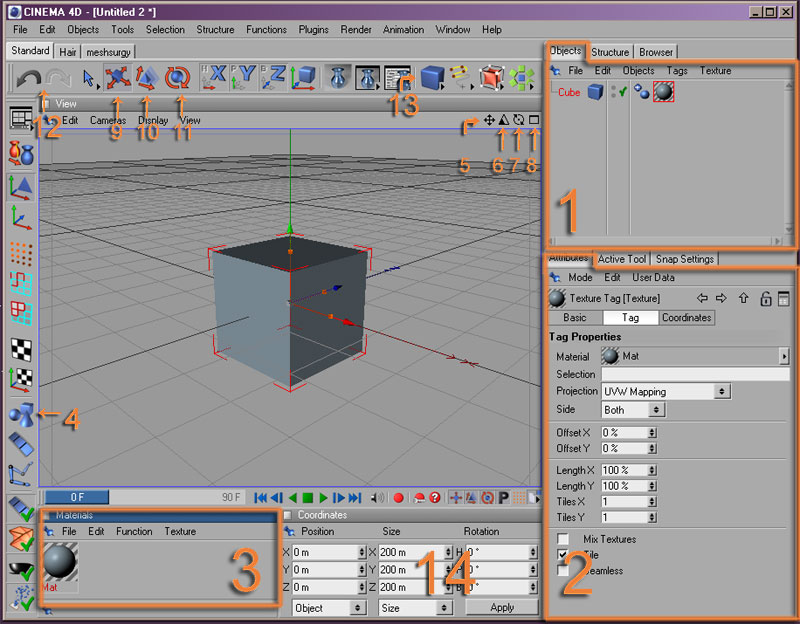The height and width of the screenshot is (624, 800).
Task: Toggle the Cube's green enable checkmark
Action: (x=622, y=92)
